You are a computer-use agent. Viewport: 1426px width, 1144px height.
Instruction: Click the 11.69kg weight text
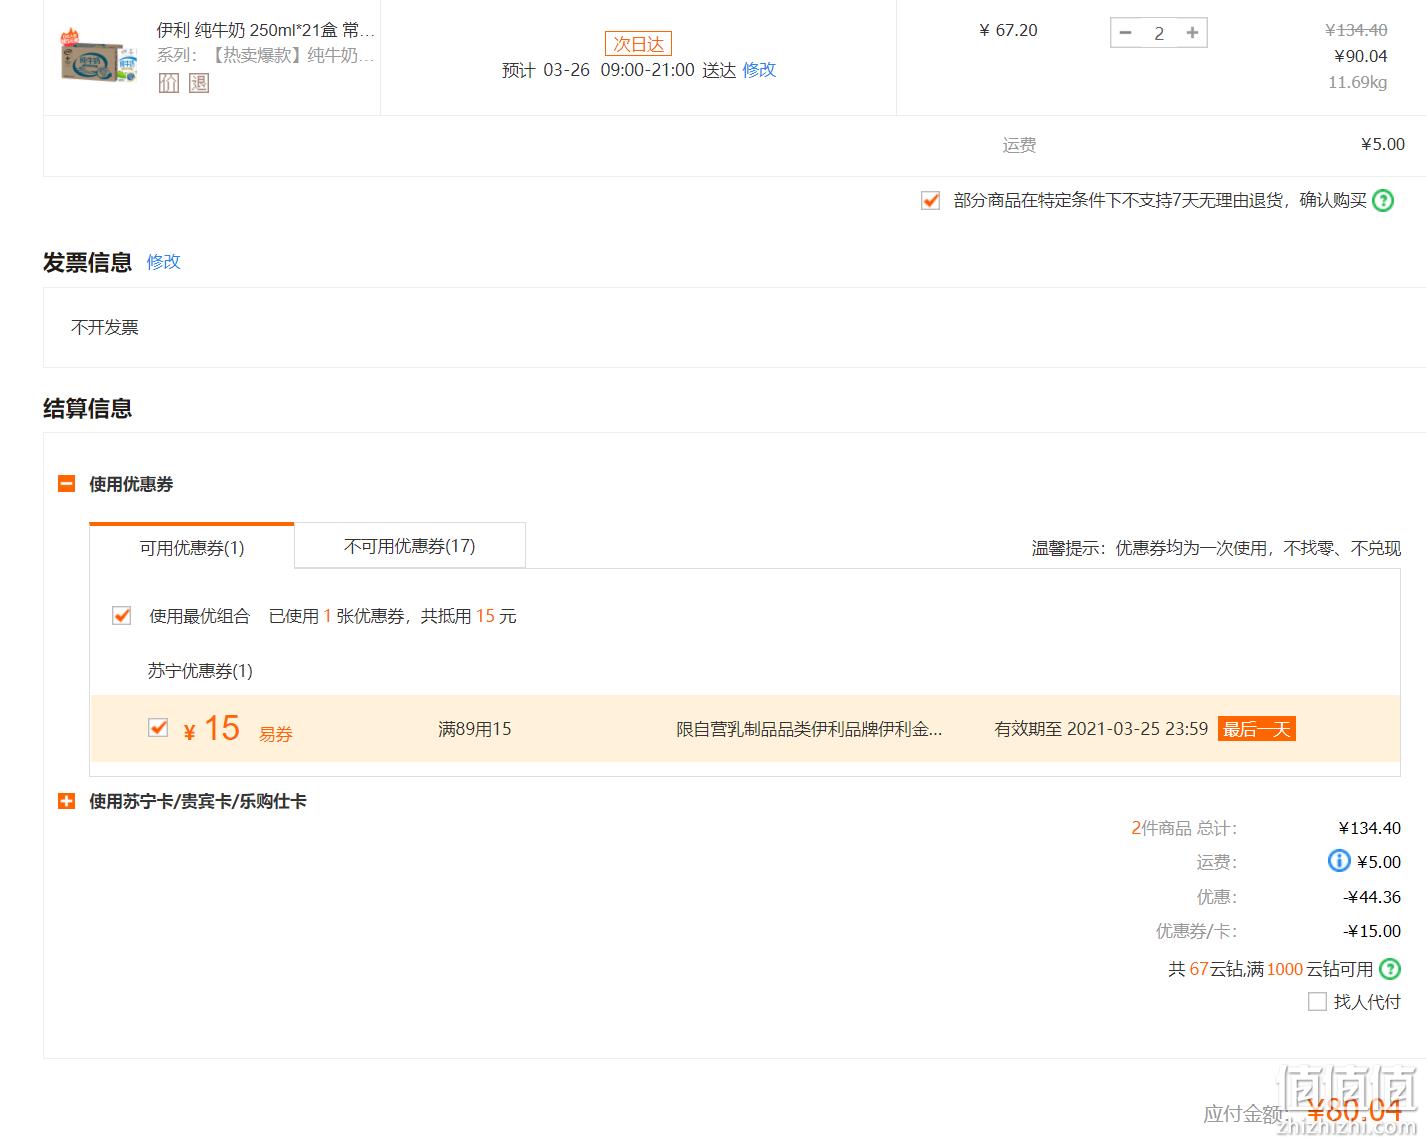click(1358, 82)
